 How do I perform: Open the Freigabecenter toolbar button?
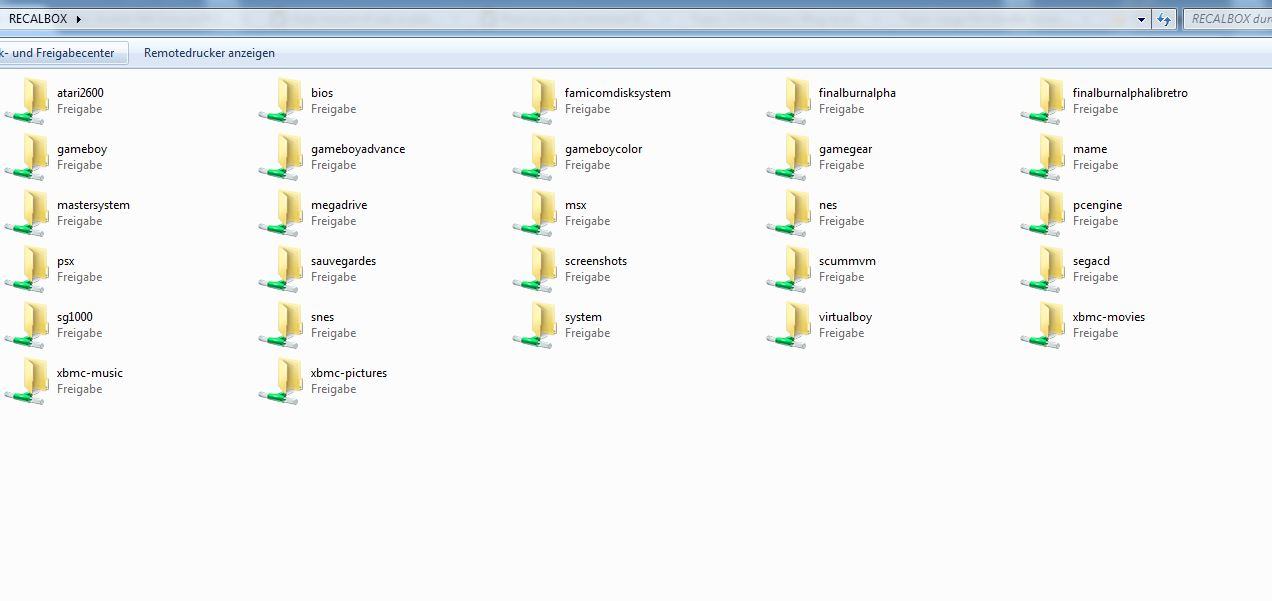coord(64,53)
